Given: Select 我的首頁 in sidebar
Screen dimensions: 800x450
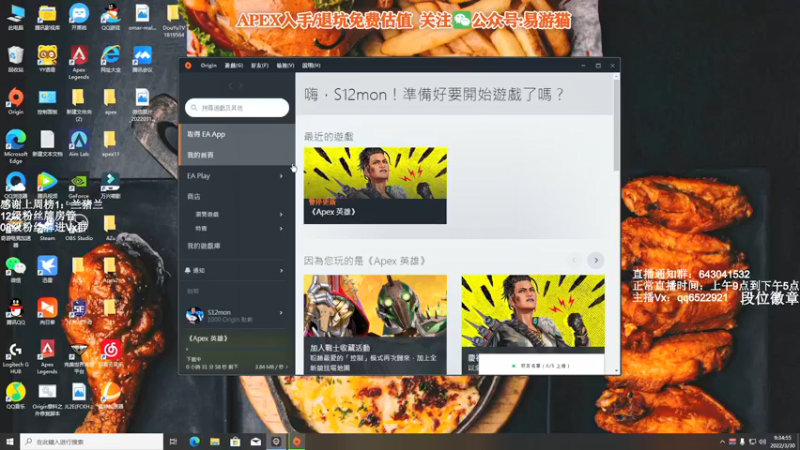Looking at the screenshot, I should (237, 155).
